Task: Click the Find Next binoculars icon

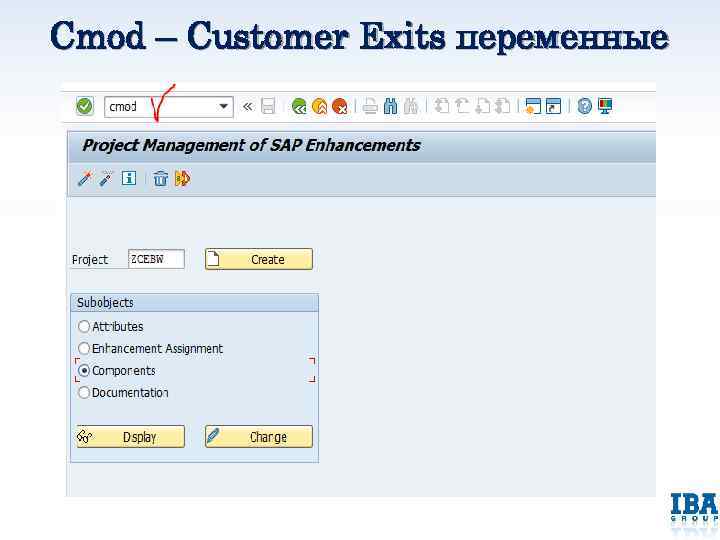Action: [411, 107]
